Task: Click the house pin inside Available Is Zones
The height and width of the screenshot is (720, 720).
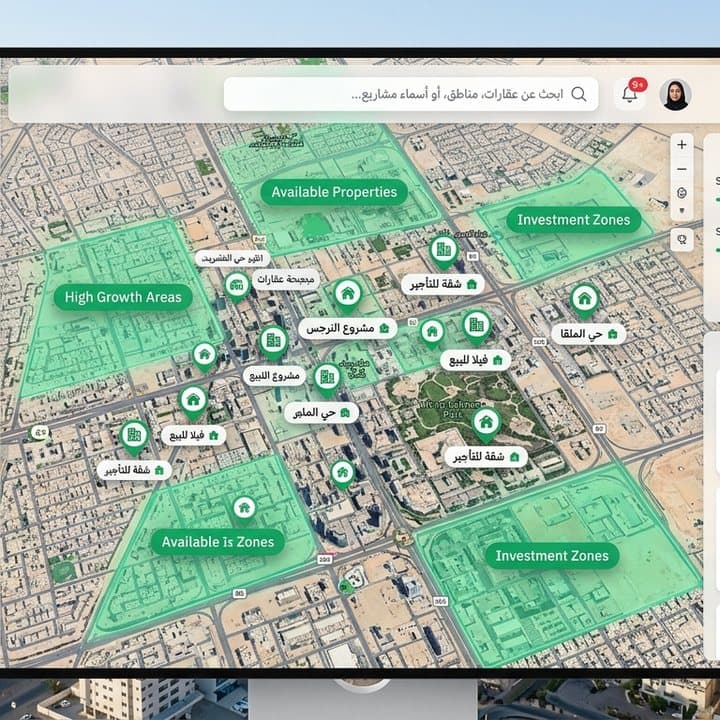Action: pos(244,509)
